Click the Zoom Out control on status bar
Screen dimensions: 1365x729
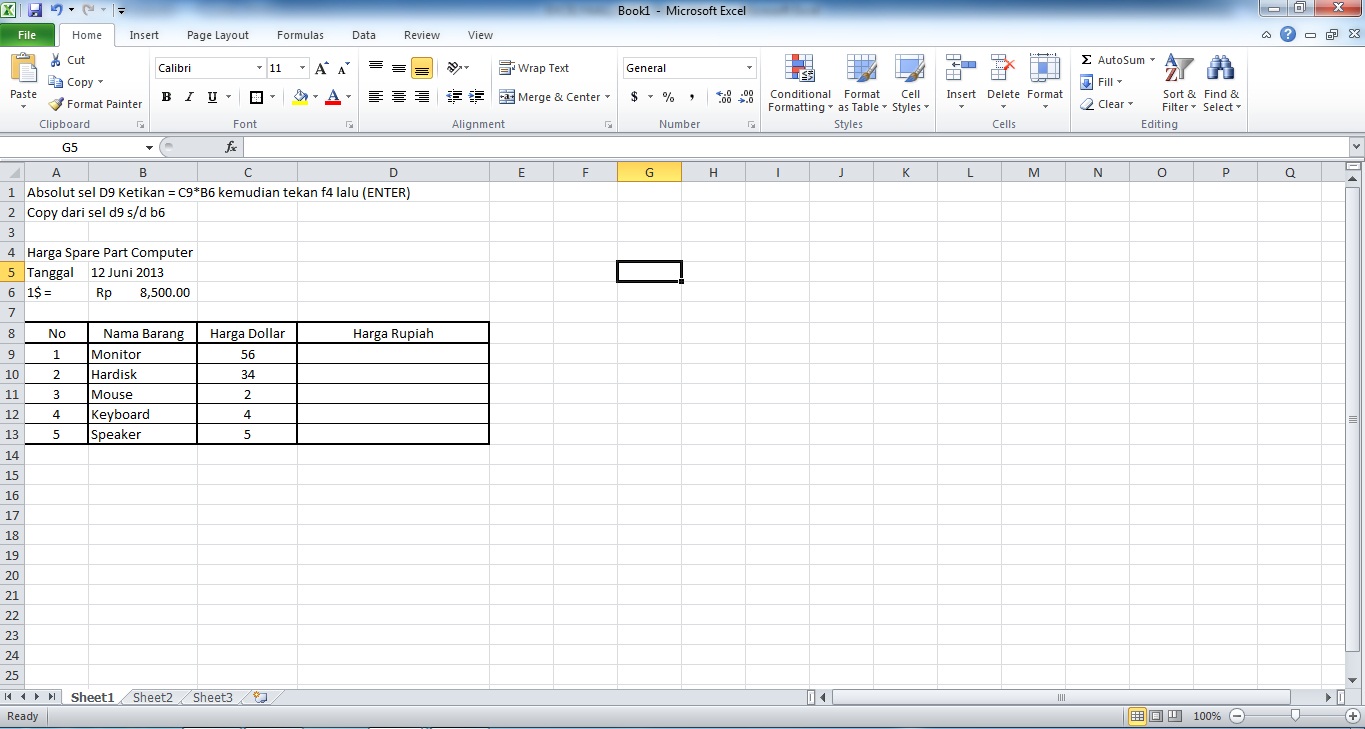pyautogui.click(x=1236, y=716)
